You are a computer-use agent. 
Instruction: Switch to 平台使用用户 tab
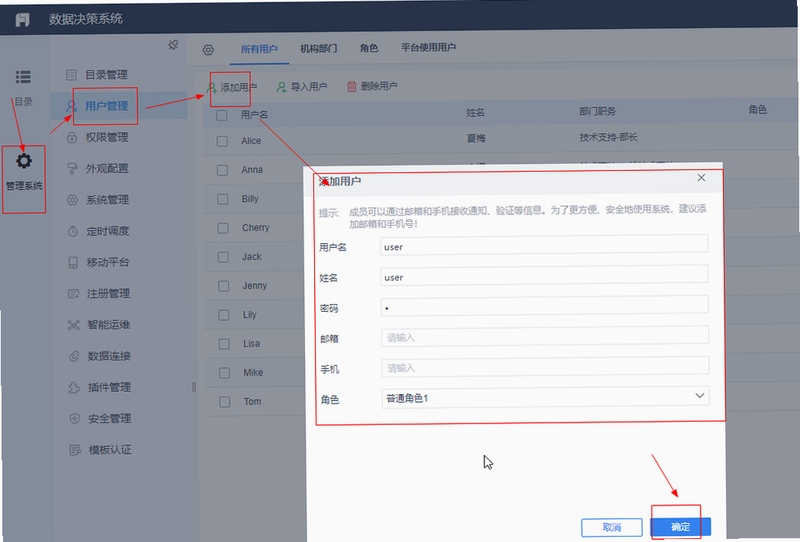pyautogui.click(x=428, y=47)
